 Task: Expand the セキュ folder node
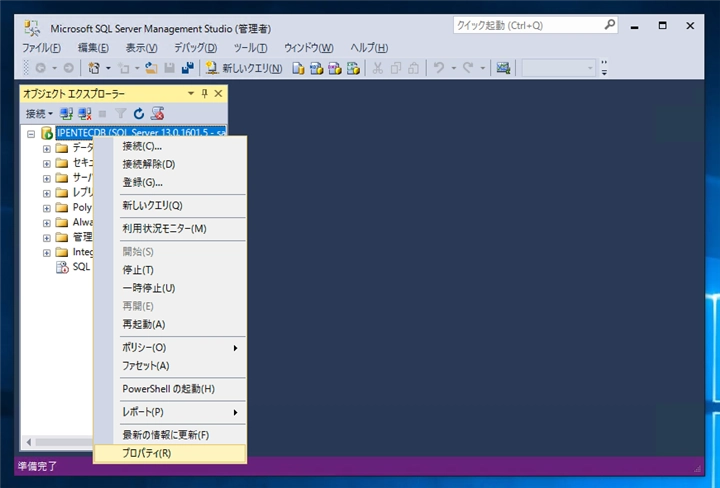46,163
